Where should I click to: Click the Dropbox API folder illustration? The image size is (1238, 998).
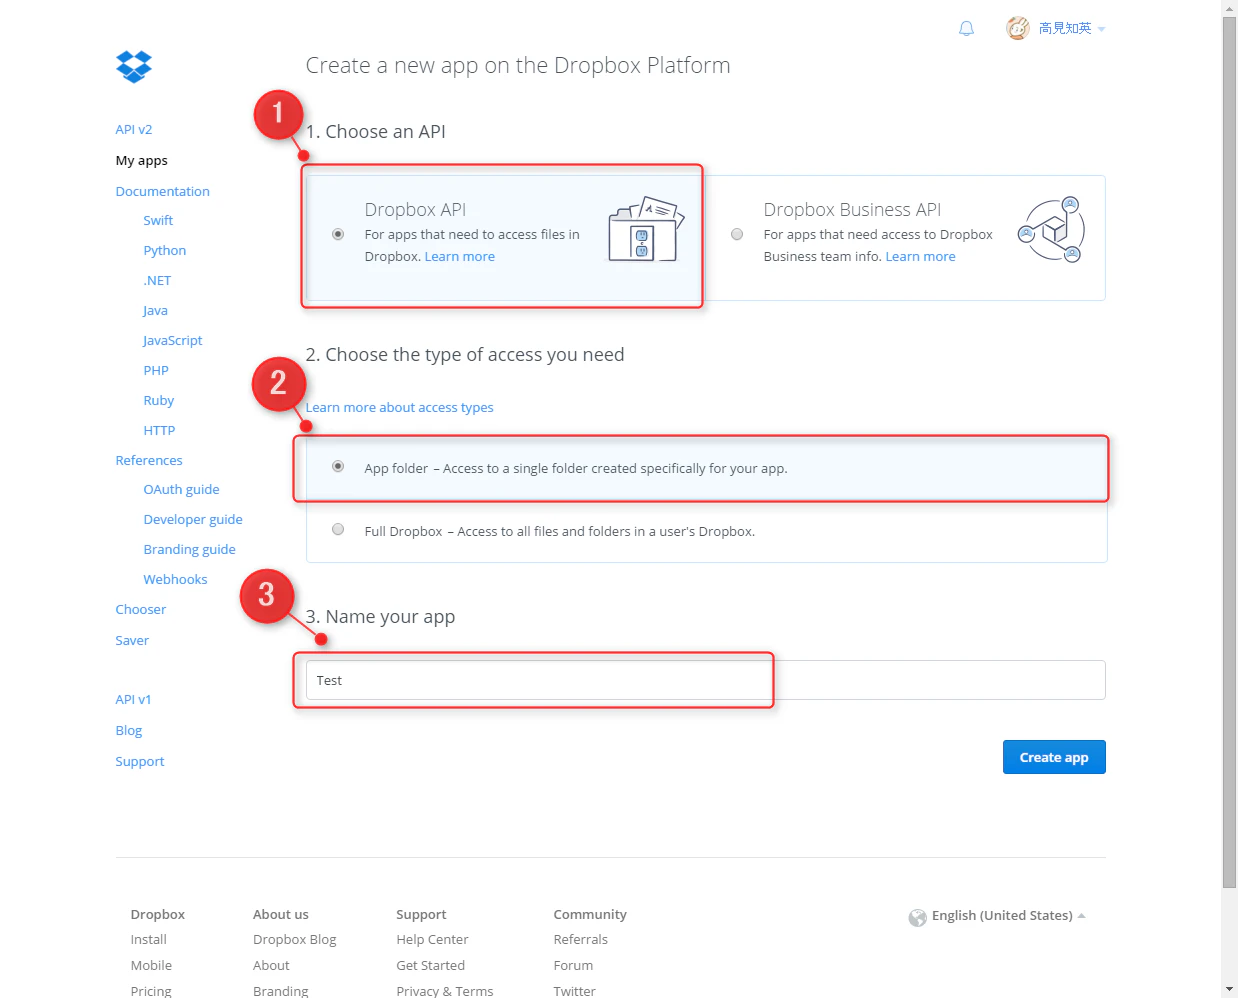pyautogui.click(x=646, y=230)
